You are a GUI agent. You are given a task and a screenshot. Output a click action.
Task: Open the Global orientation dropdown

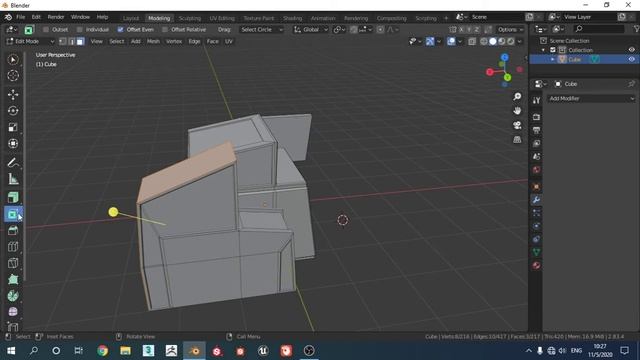coord(311,29)
